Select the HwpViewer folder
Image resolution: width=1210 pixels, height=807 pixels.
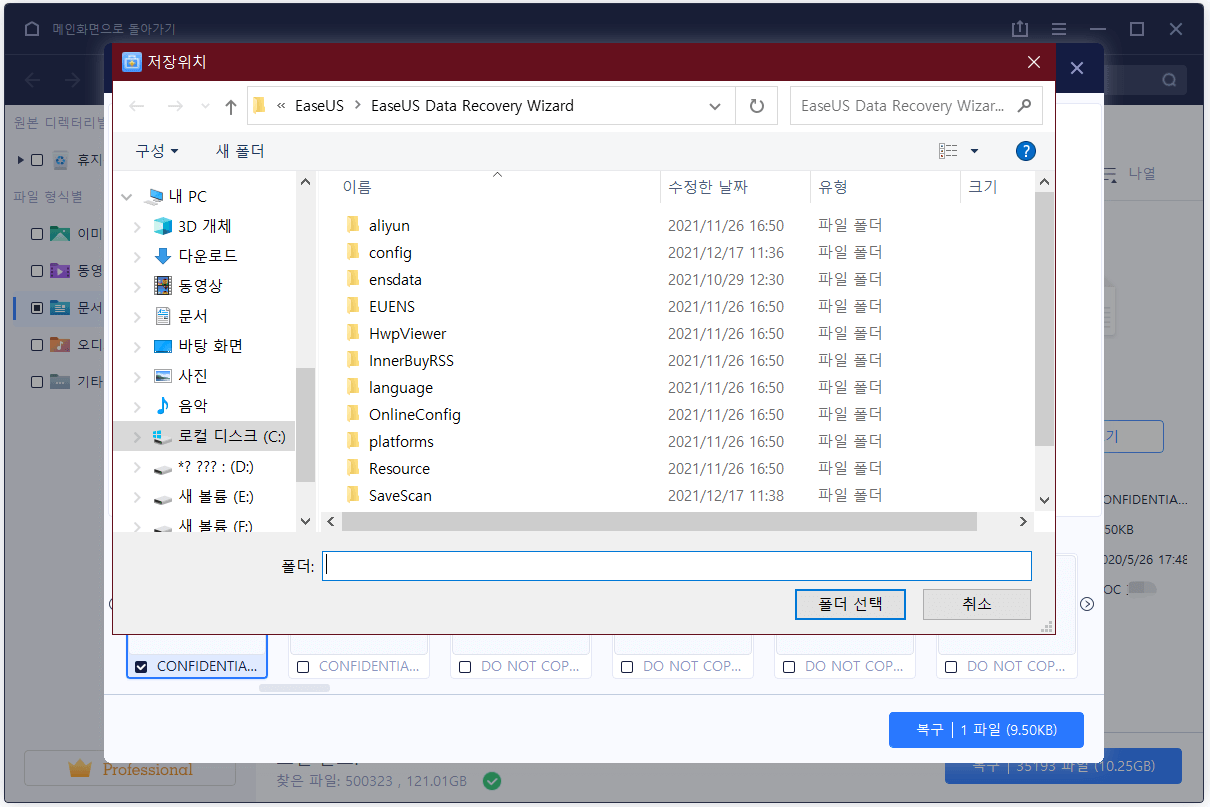(x=407, y=334)
